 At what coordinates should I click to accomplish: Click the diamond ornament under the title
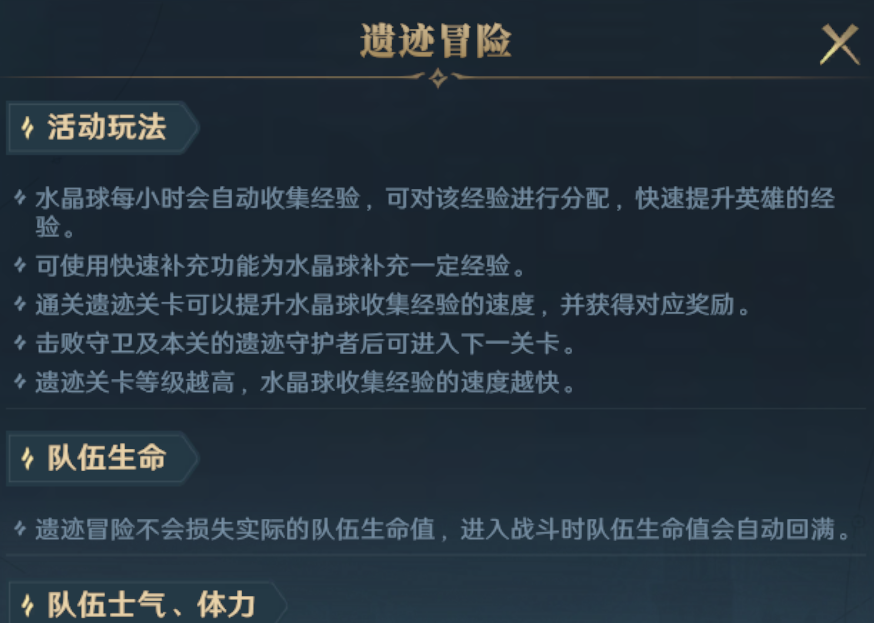click(x=438, y=78)
